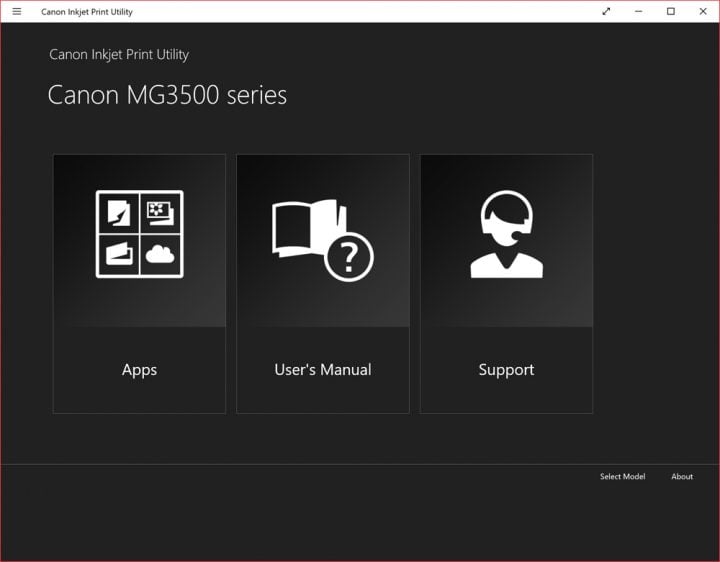Minimize the Canon Inkjet Print Utility window
720x562 pixels.
638,11
